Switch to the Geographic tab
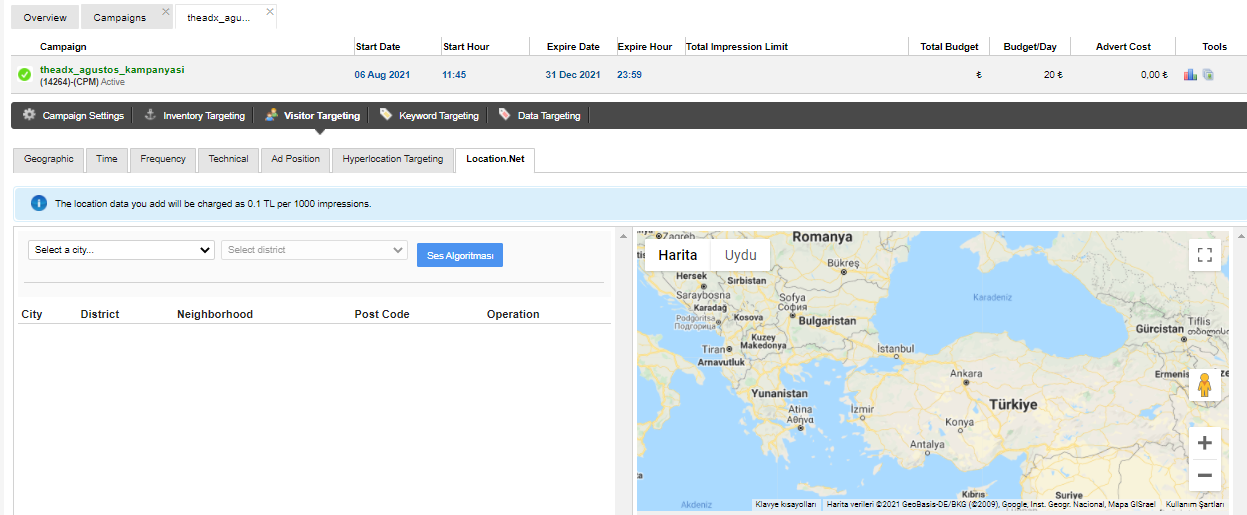1247x515 pixels. (x=49, y=159)
